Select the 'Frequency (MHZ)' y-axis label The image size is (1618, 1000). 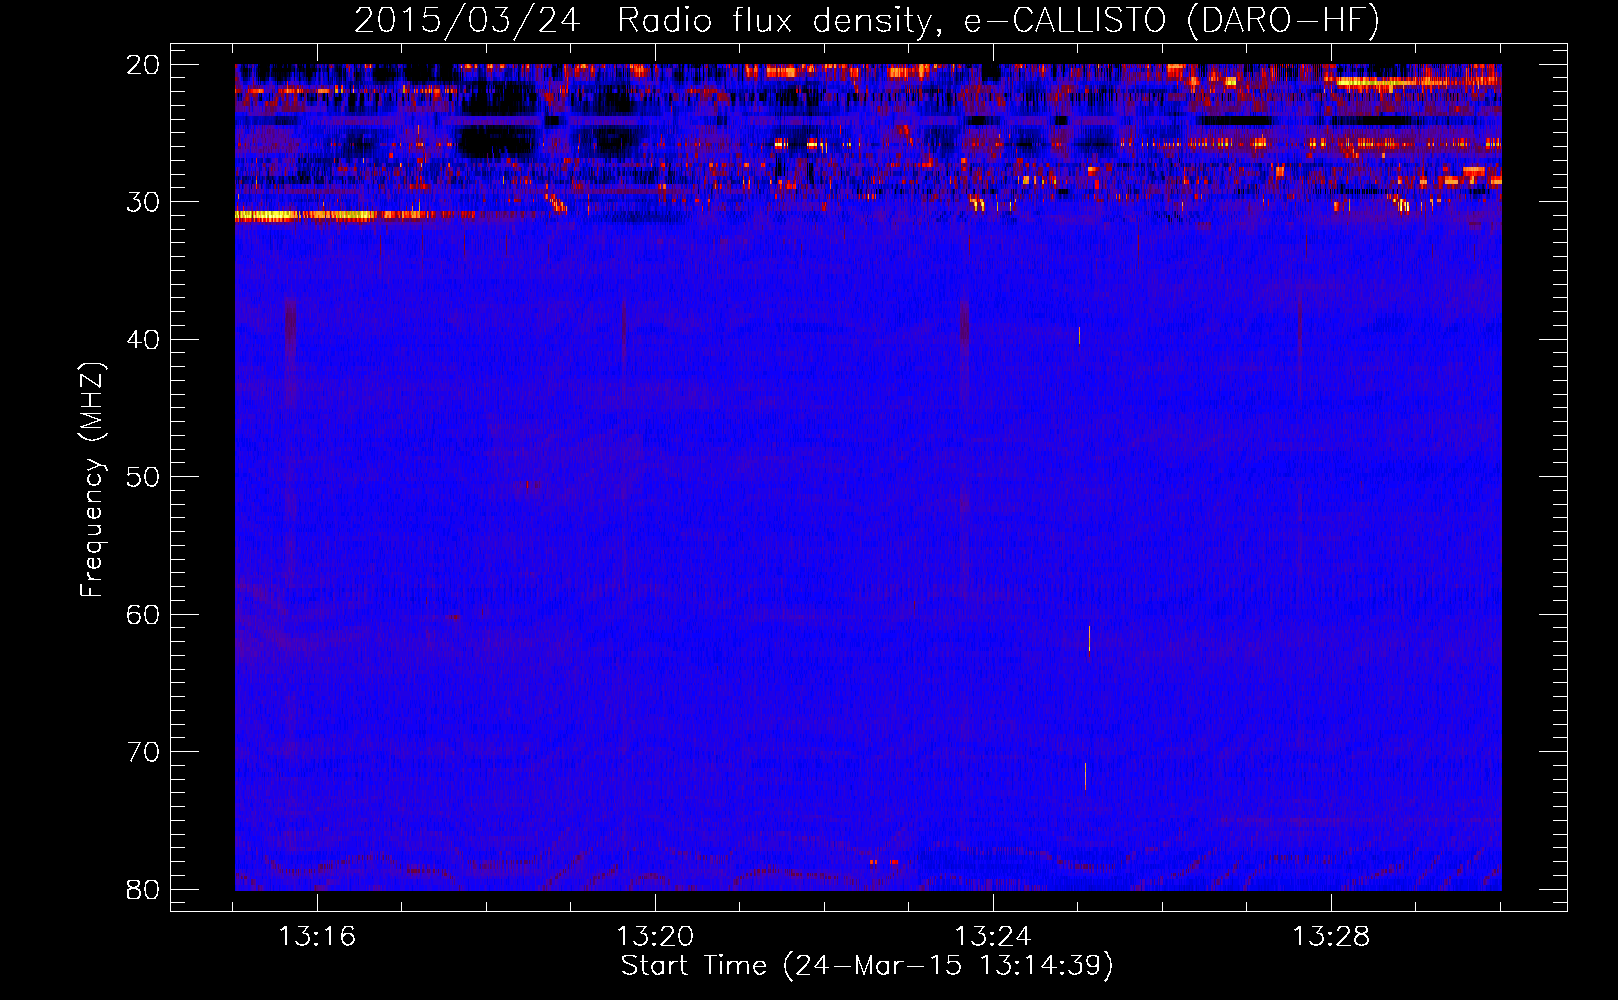[92, 480]
